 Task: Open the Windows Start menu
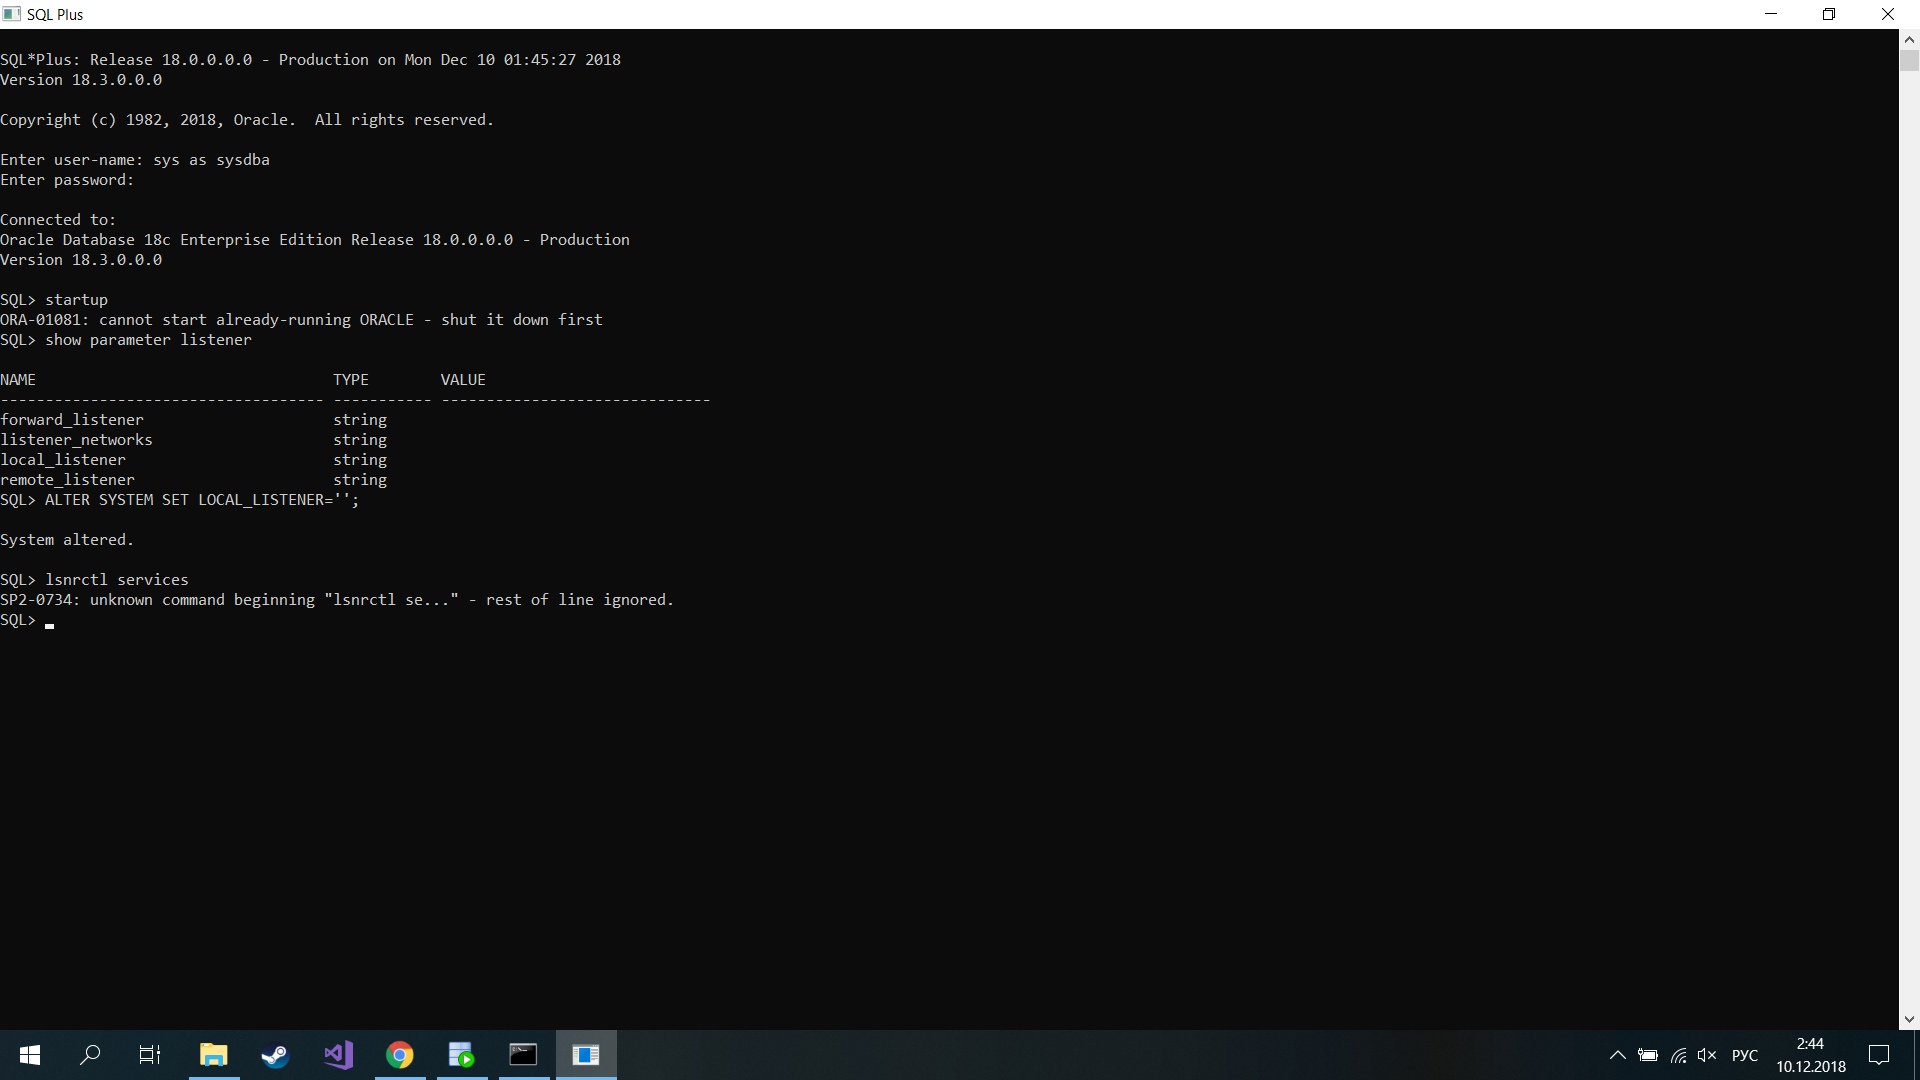[x=30, y=1055]
